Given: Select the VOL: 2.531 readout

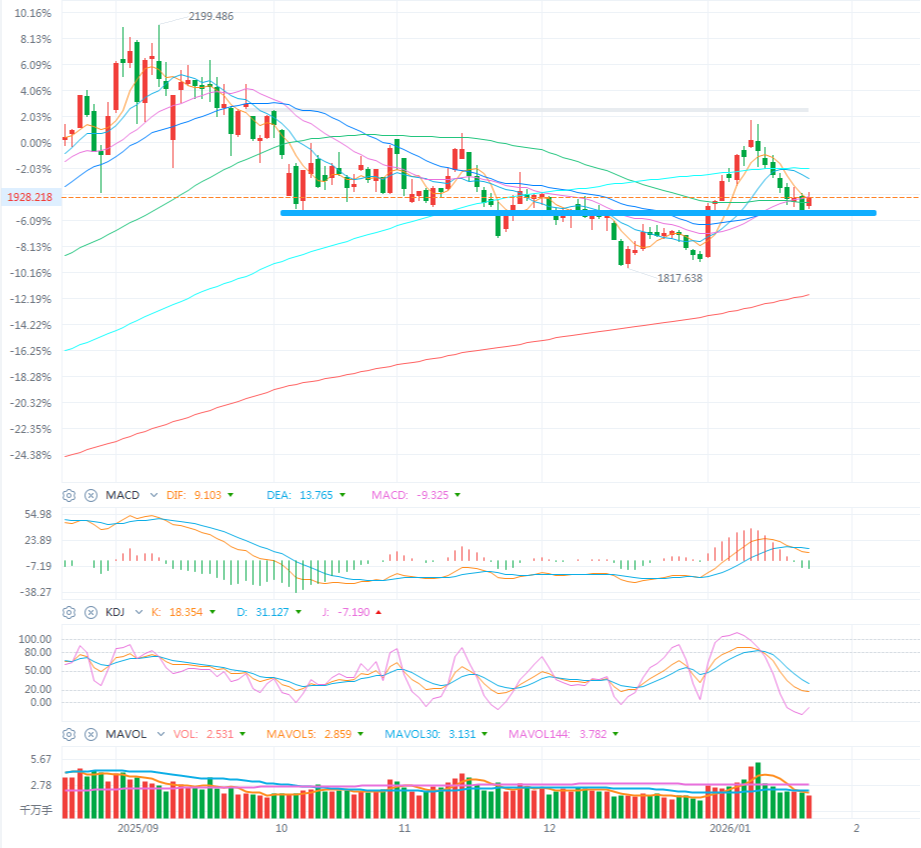Looking at the screenshot, I should pyautogui.click(x=203, y=734).
